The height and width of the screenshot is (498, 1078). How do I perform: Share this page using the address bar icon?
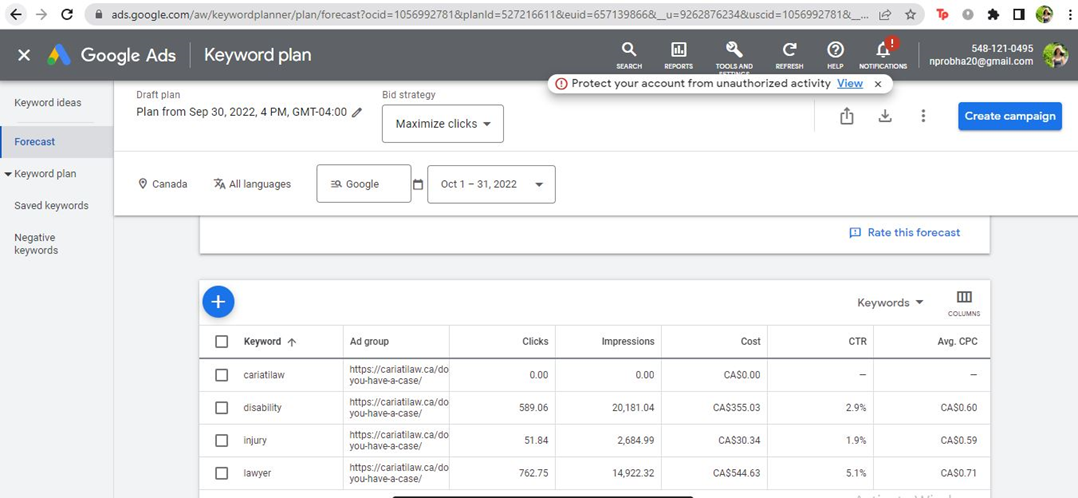[886, 14]
